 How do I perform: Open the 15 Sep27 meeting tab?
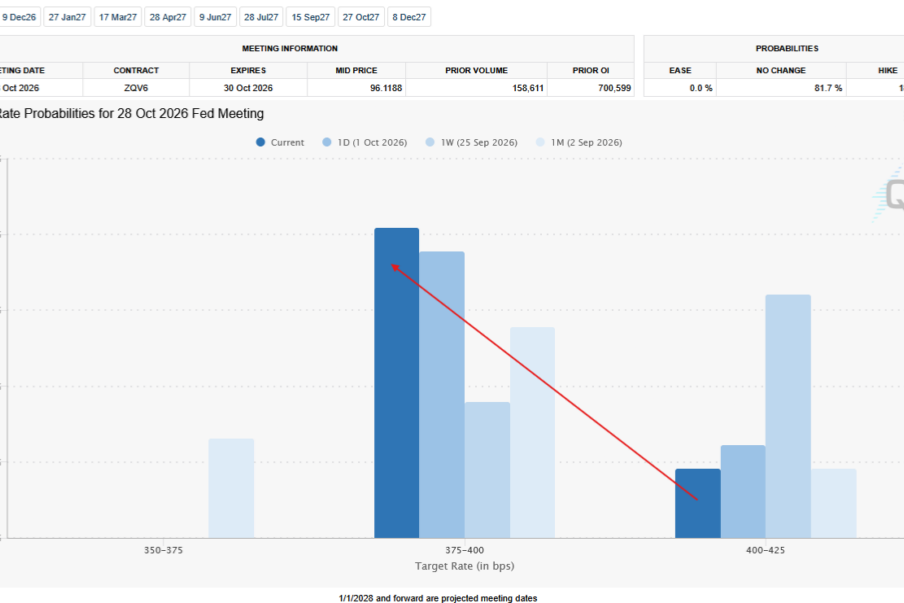[310, 17]
